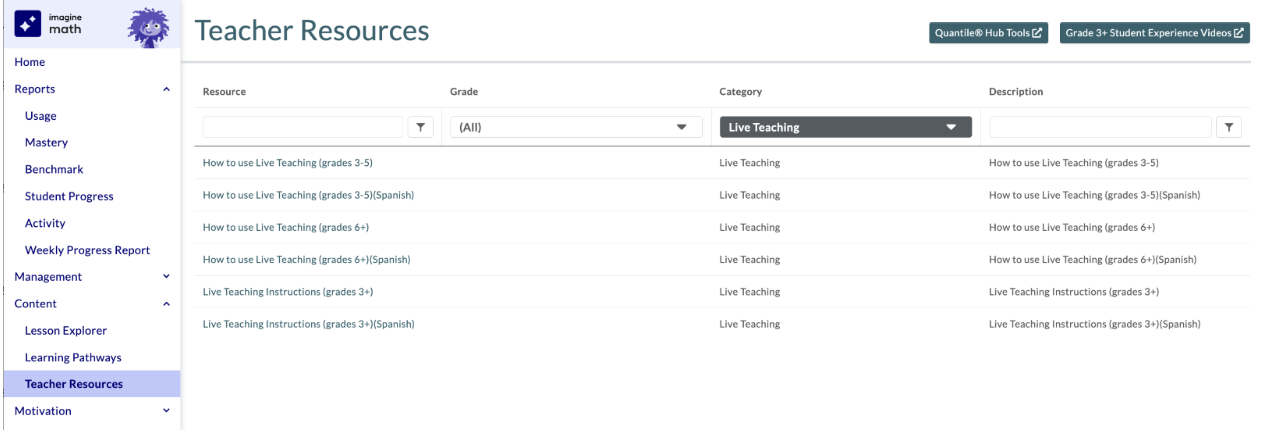1268x432 pixels.
Task: Select Lesson Explorer in sidebar
Action: [x=66, y=331]
